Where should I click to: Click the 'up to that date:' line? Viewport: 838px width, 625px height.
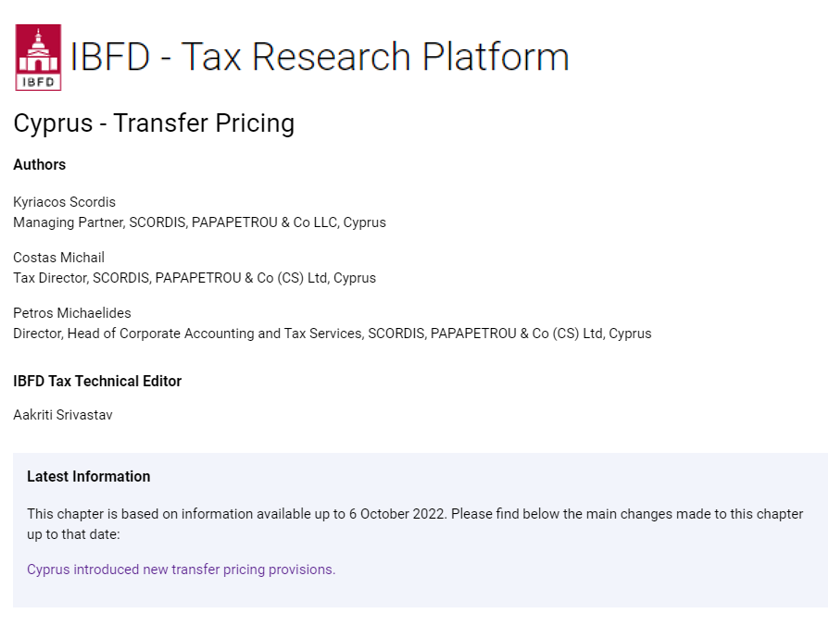tap(74, 535)
